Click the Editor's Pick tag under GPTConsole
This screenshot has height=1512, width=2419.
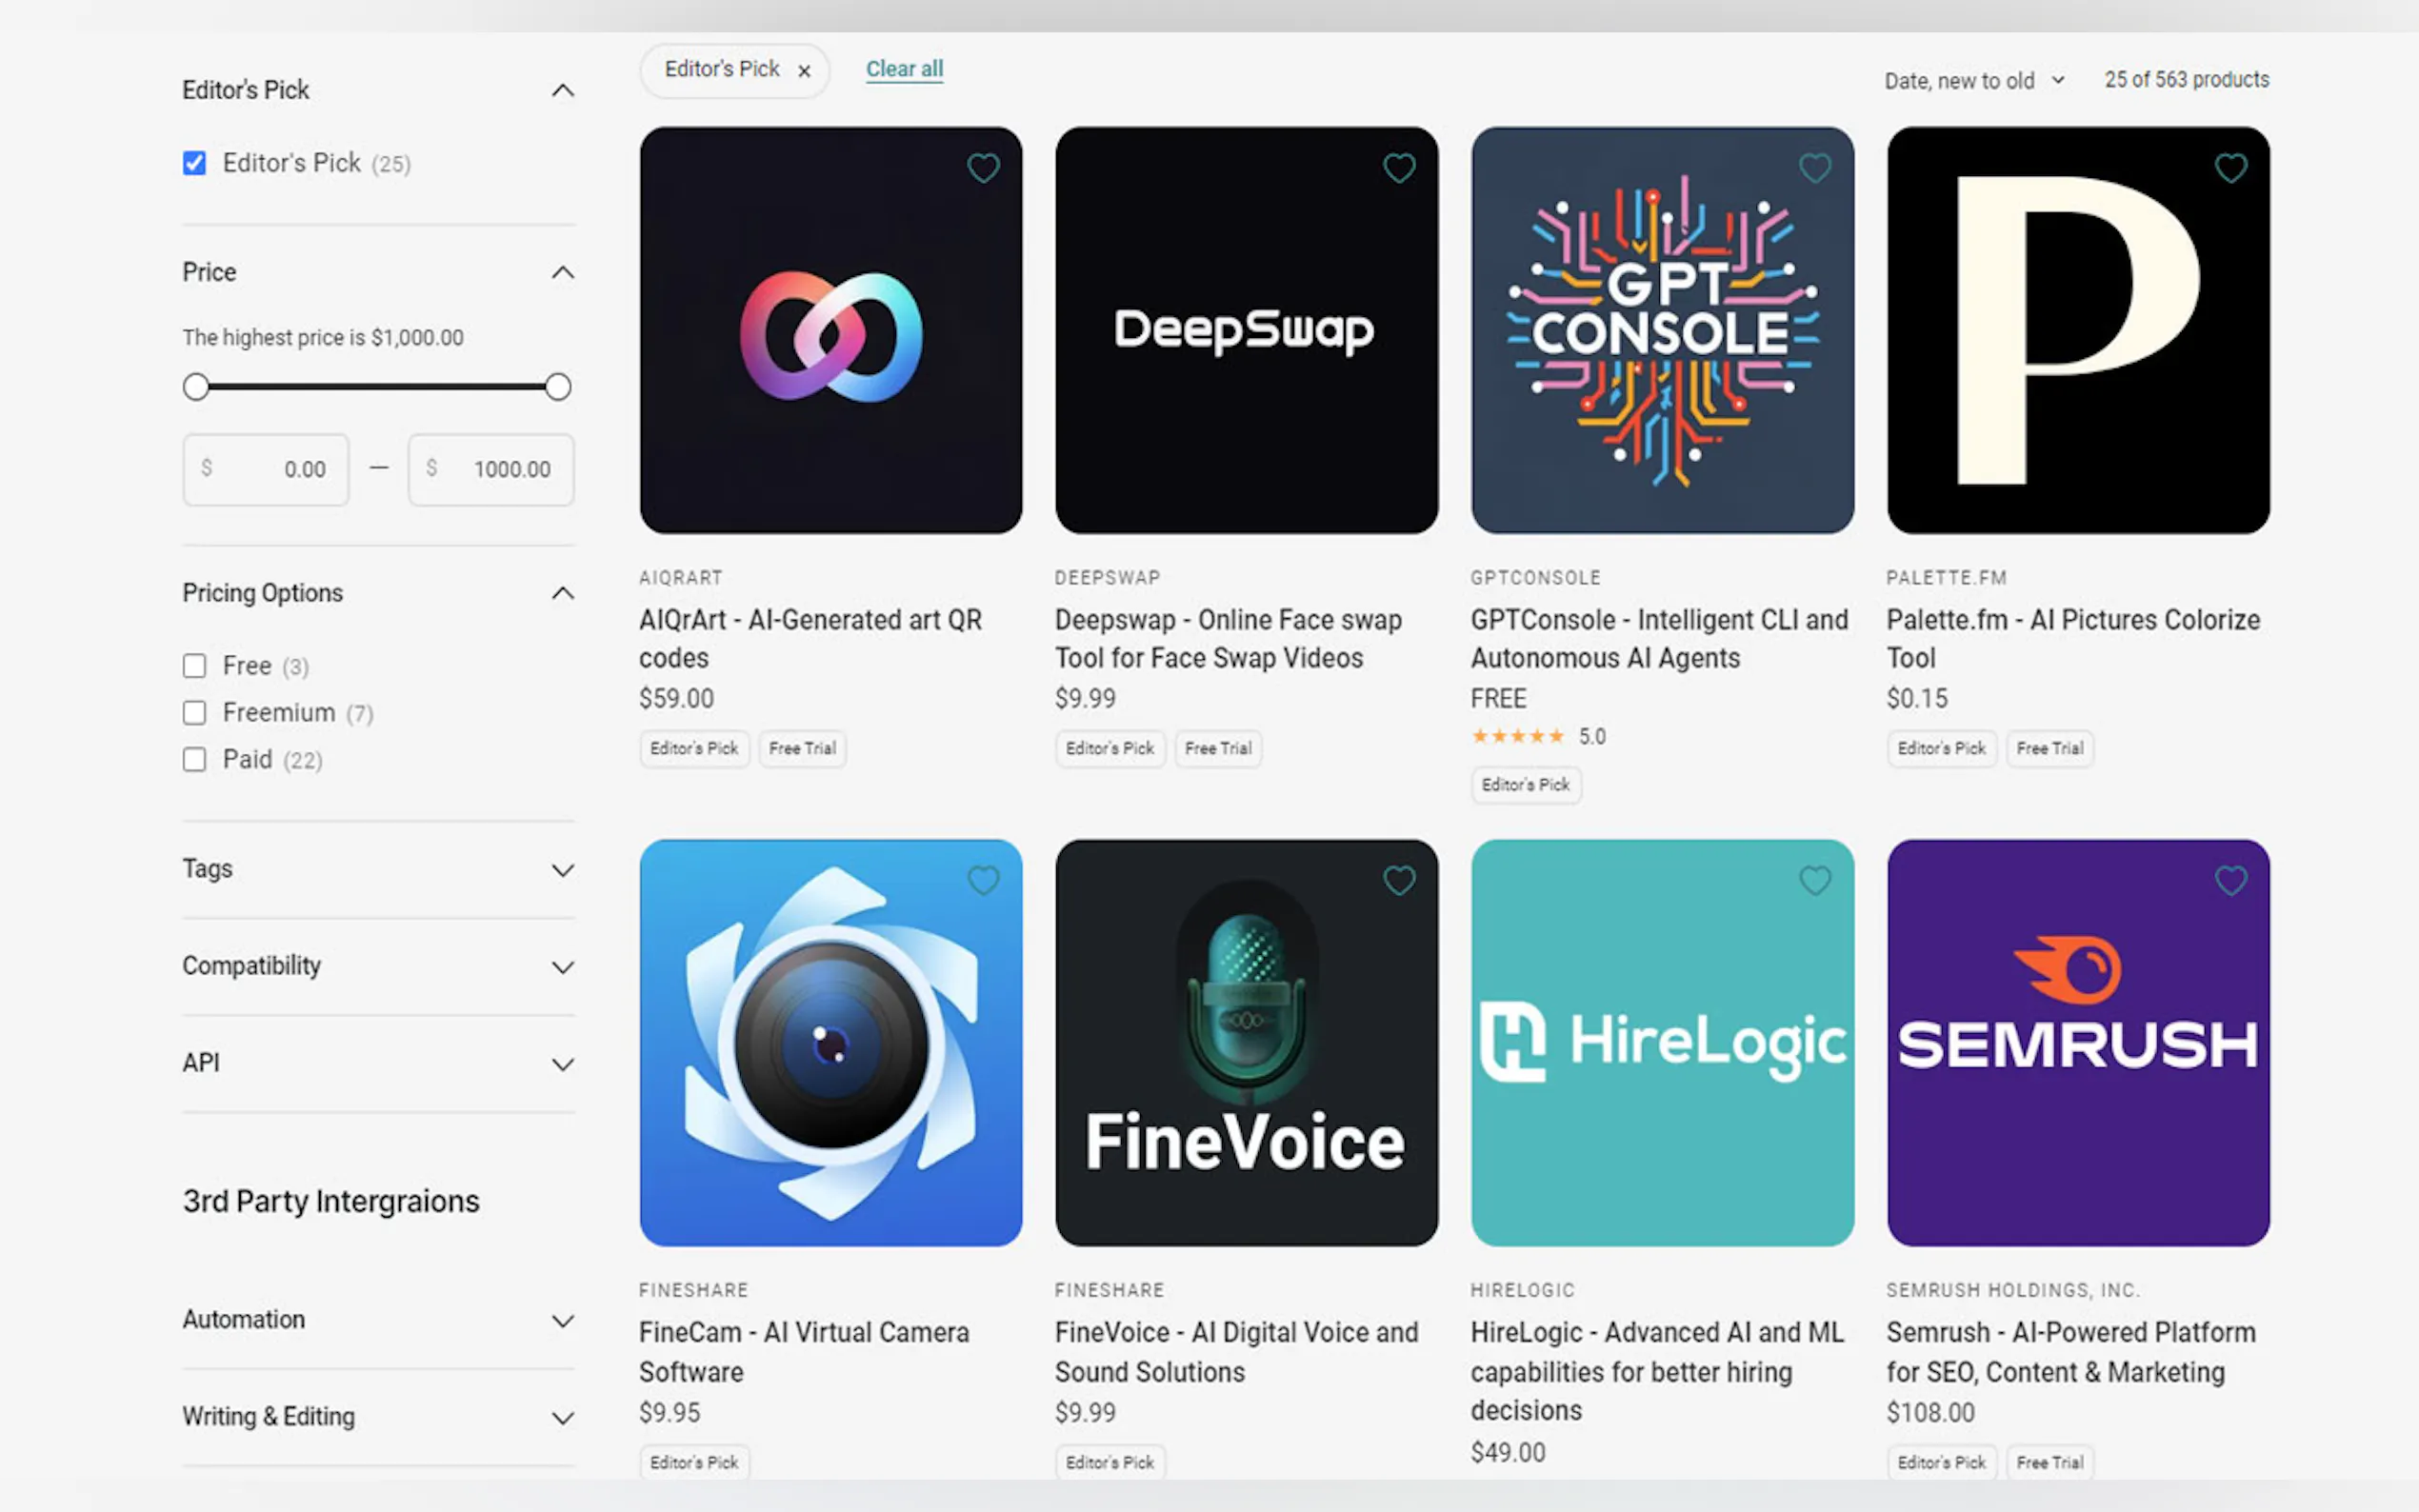pos(1526,785)
